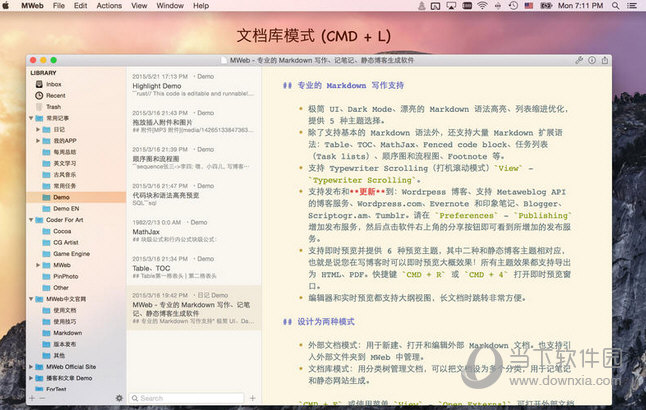Expand the MWeb Official Site folder
This screenshot has width=646, height=410.
tap(31, 367)
